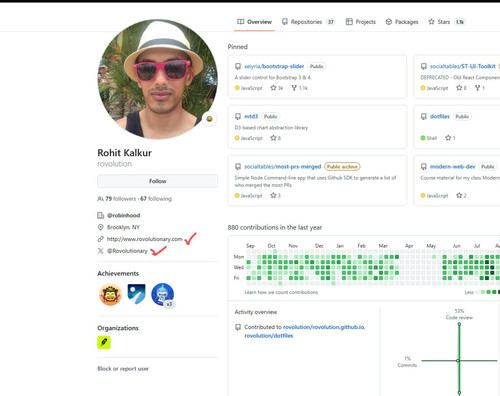This screenshot has height=396, width=500.
Task: View stars of dotfiles repository
Action: [x=450, y=138]
